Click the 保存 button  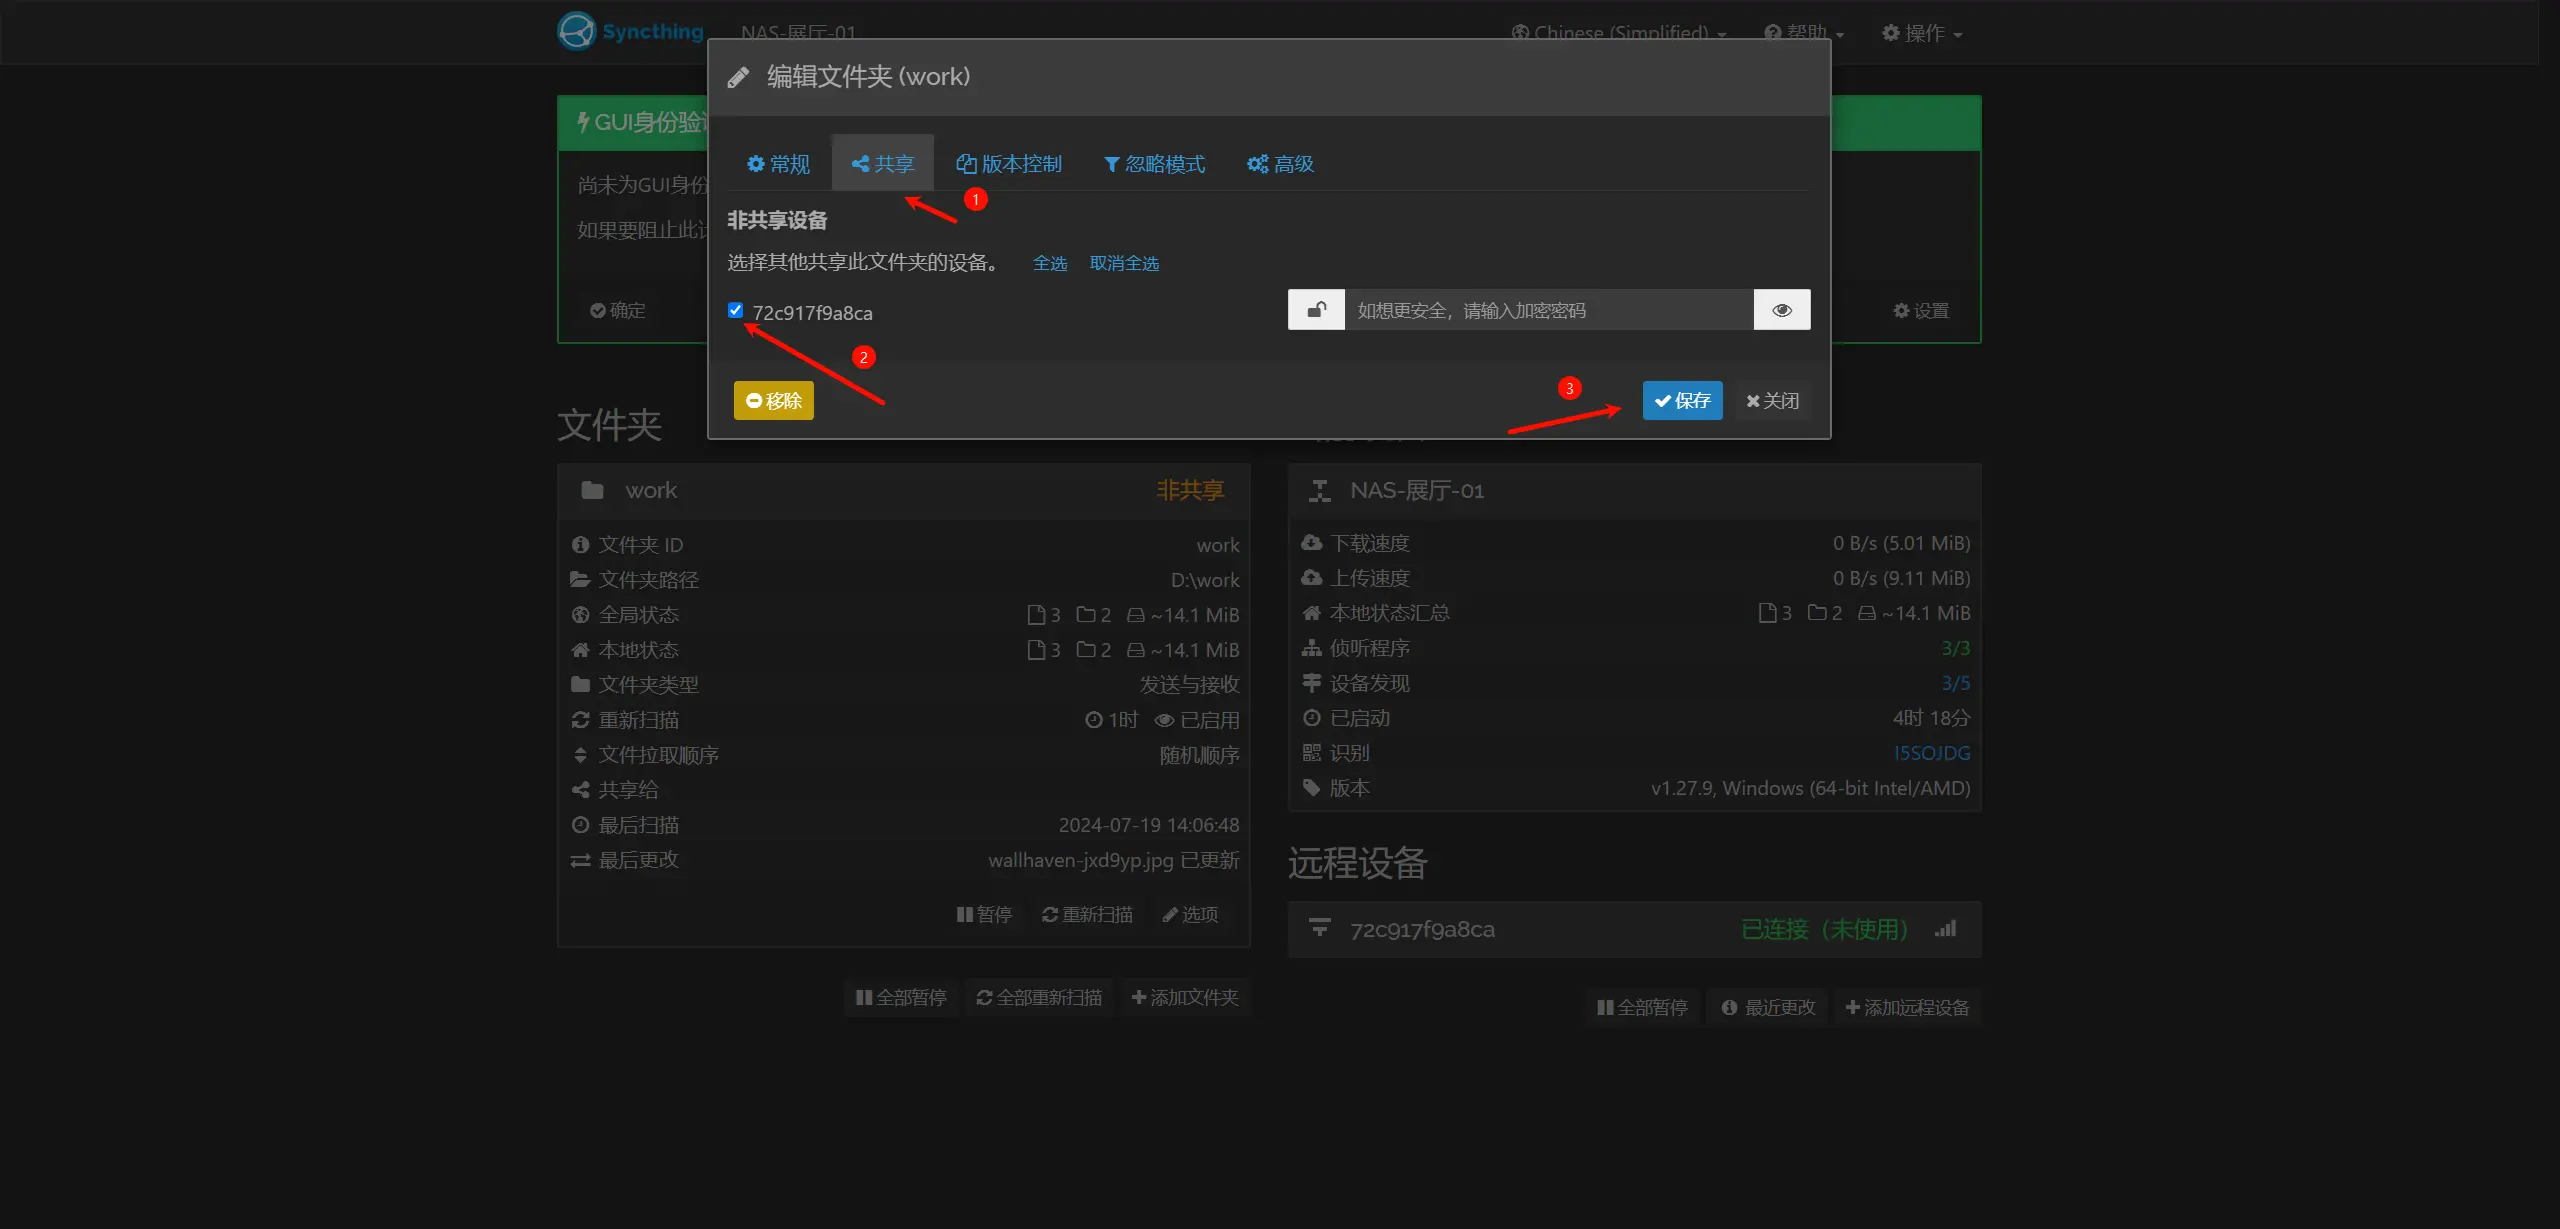coord(1682,400)
